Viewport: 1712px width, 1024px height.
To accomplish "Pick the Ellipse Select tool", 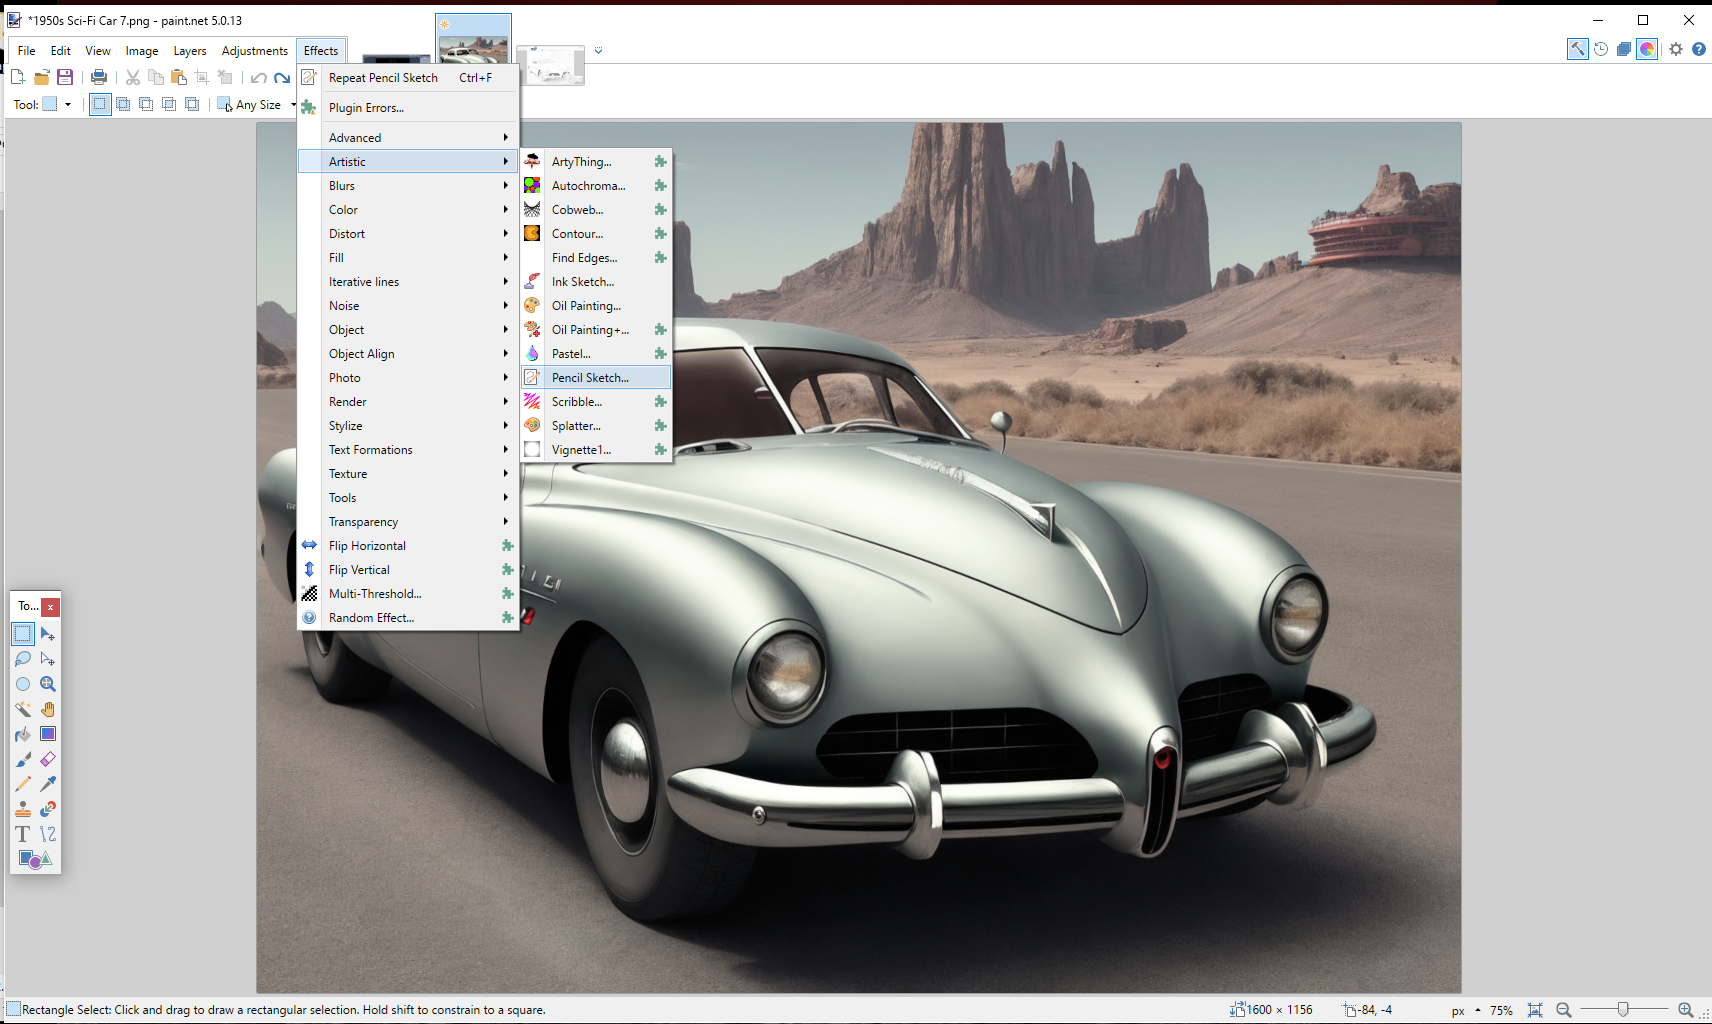I will click(x=23, y=684).
